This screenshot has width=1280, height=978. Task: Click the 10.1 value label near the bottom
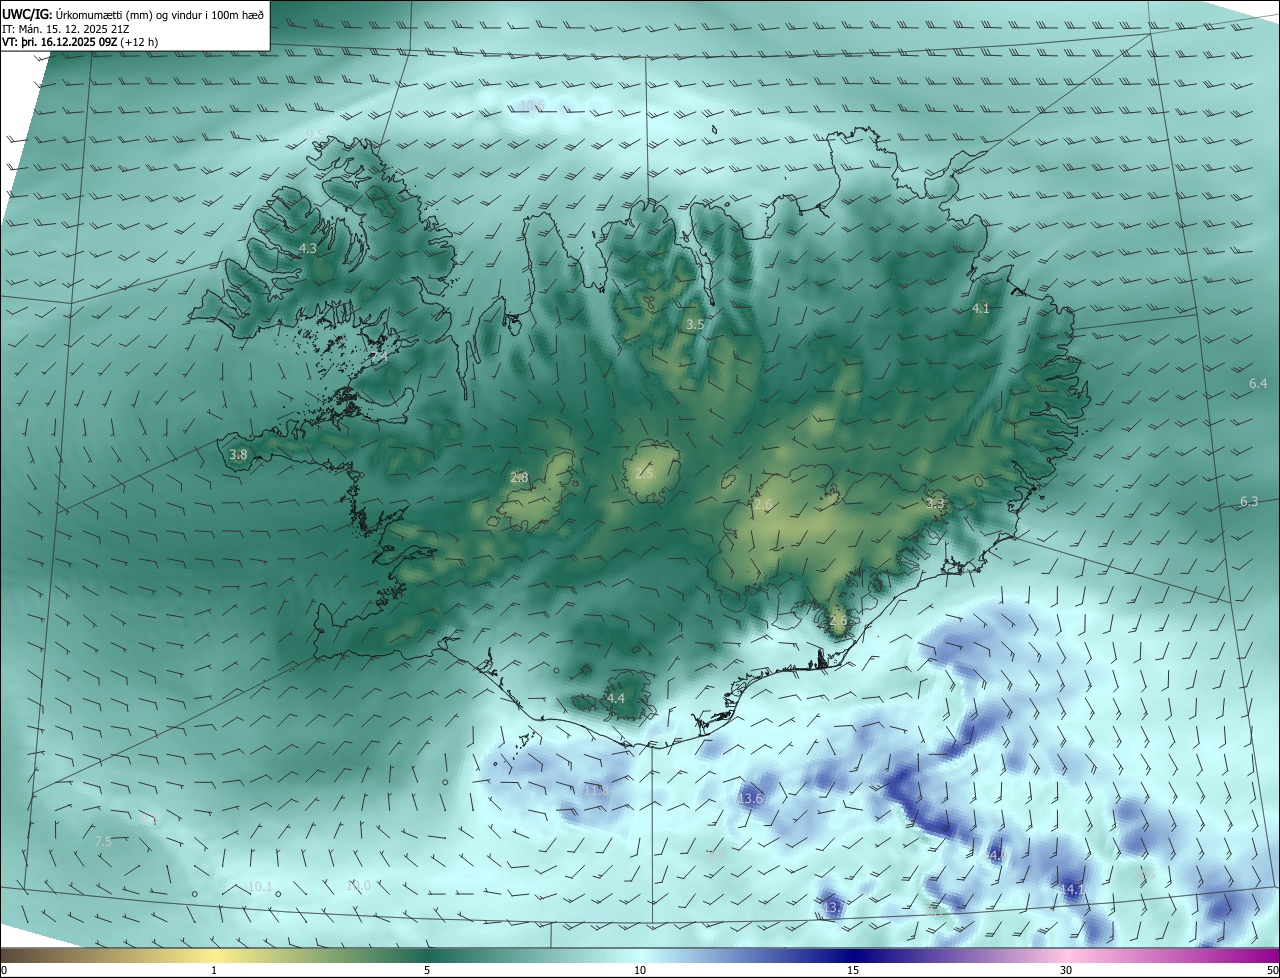pyautogui.click(x=260, y=886)
